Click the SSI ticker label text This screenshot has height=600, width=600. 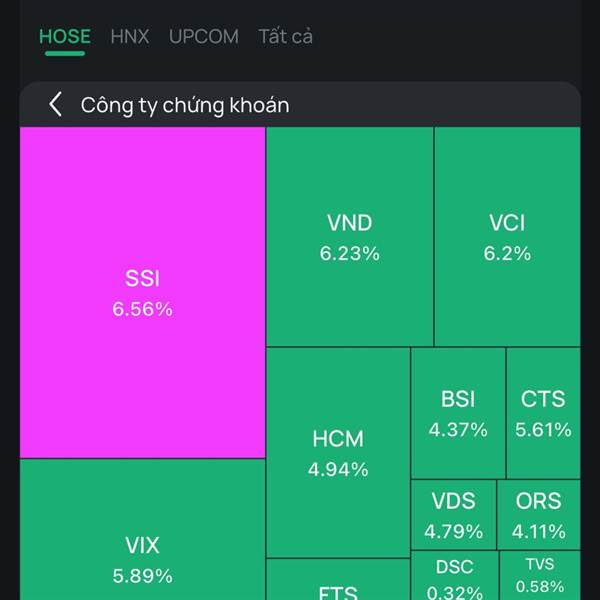pos(142,279)
